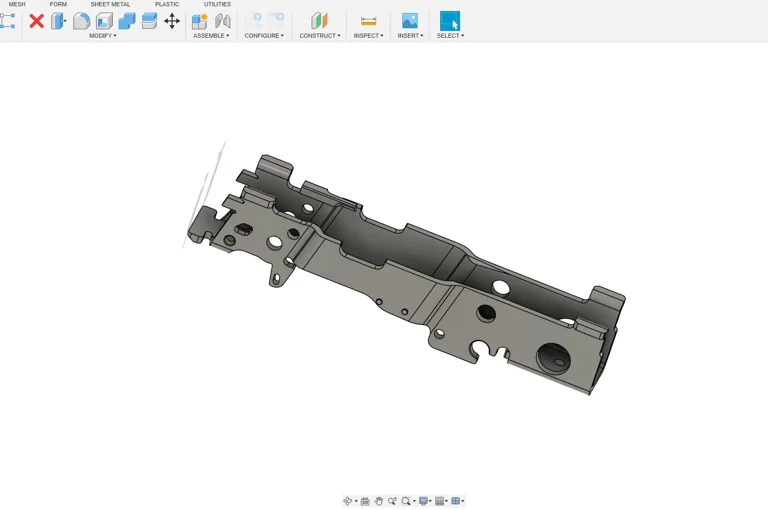The image size is (768, 510).
Task: Select the Joint tool icon
Action: point(222,21)
